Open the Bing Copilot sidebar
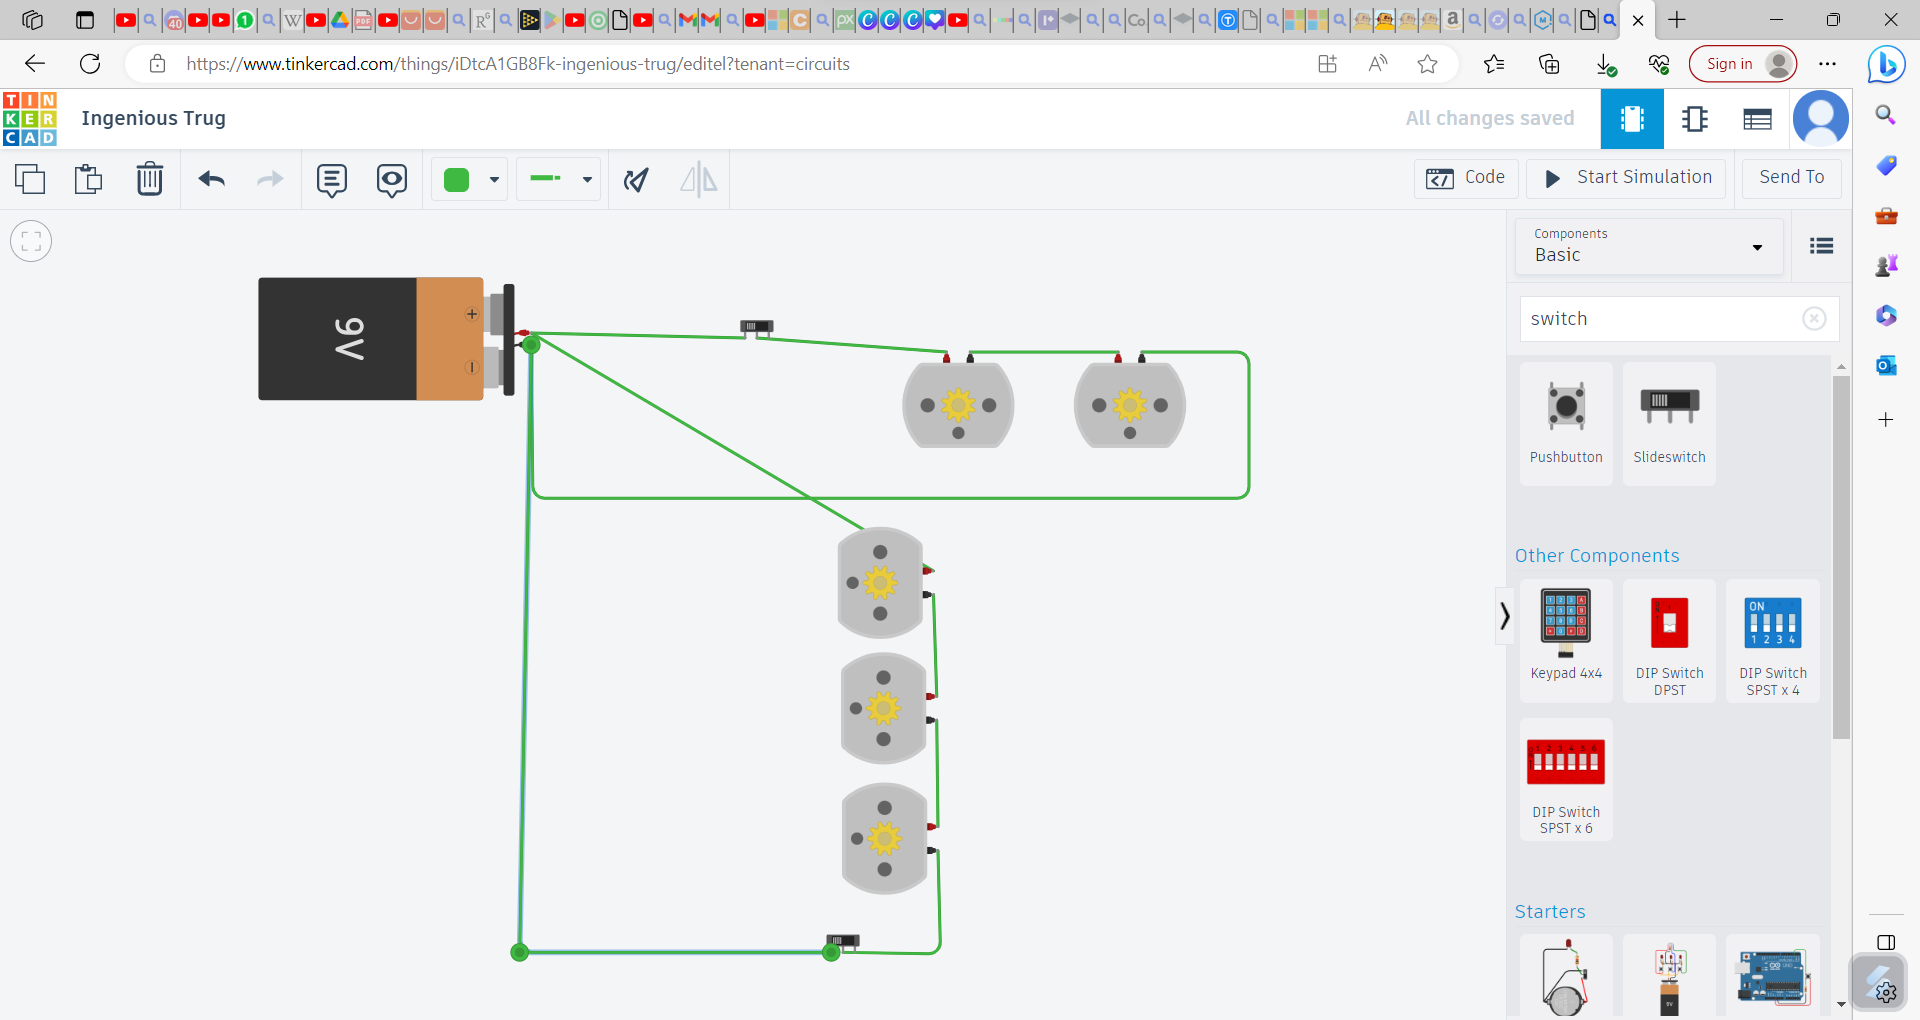The image size is (1920, 1020). [x=1886, y=65]
